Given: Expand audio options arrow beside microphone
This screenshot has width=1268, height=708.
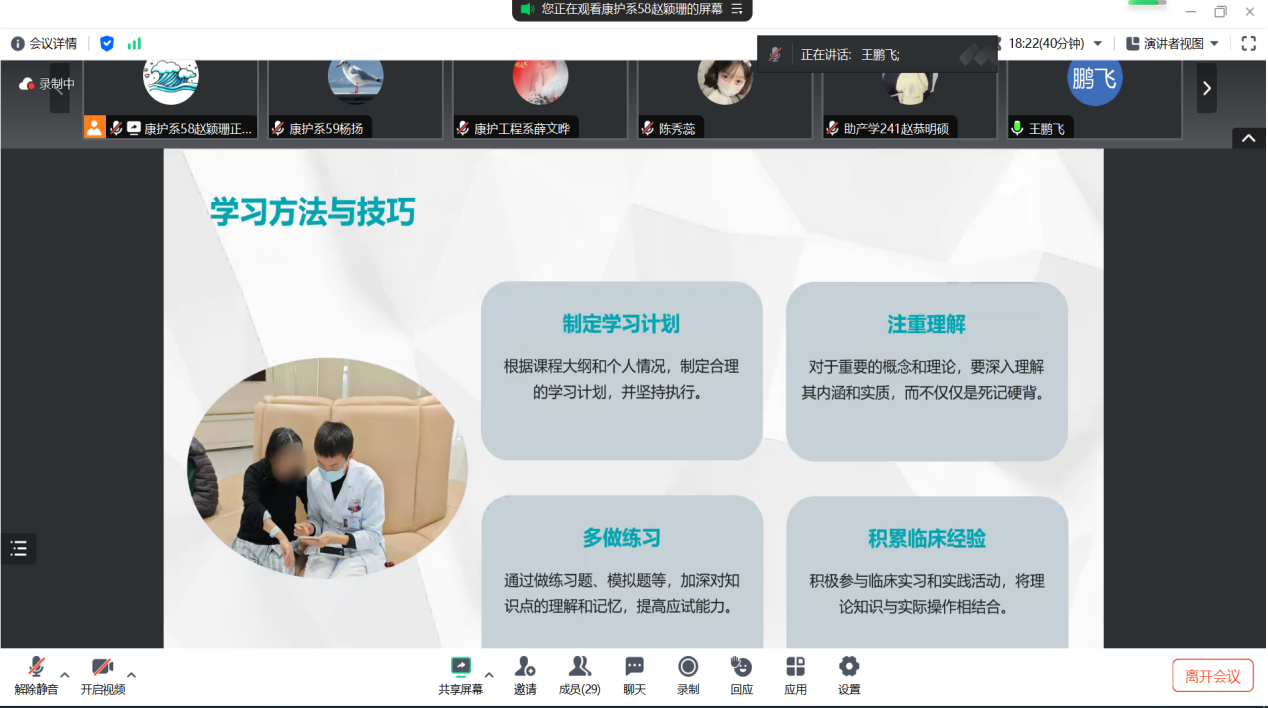Looking at the screenshot, I should coord(65,674).
